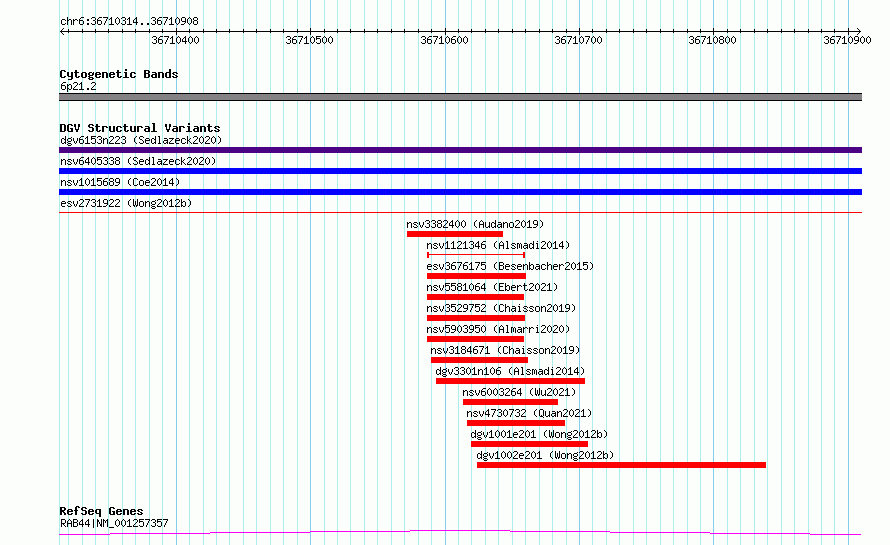The width and height of the screenshot is (890, 545).
Task: Click the red bar under nsv3382400
Action: tap(455, 234)
